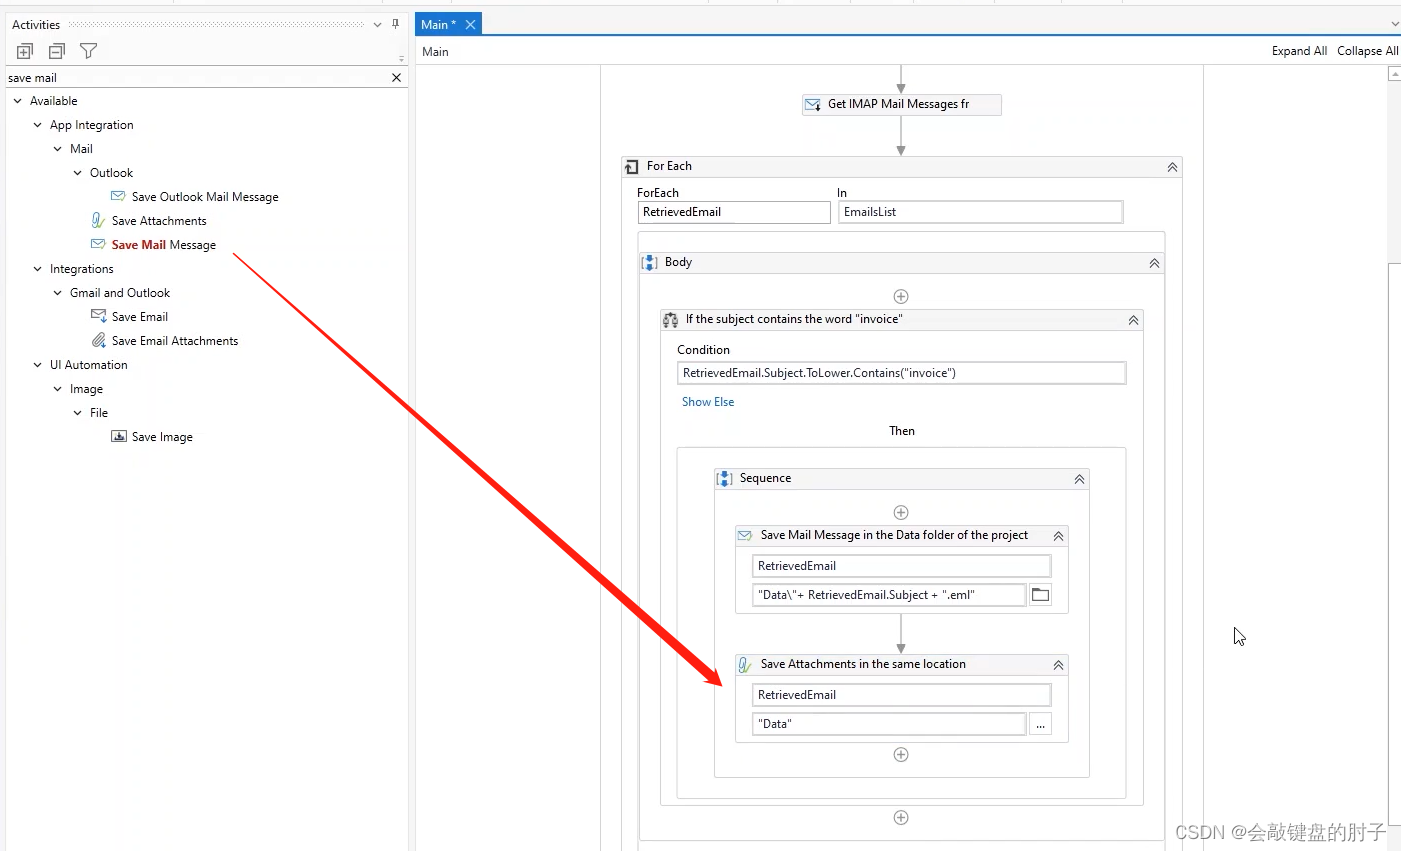Image resolution: width=1401 pixels, height=851 pixels.
Task: Select the Get IMAP Mail Messages activity
Action: pos(901,104)
